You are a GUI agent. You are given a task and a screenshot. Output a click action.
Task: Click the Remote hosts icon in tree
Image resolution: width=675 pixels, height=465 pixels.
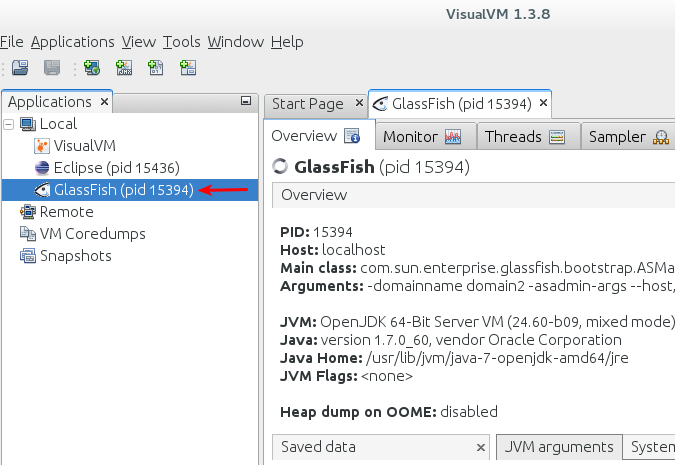(x=28, y=212)
